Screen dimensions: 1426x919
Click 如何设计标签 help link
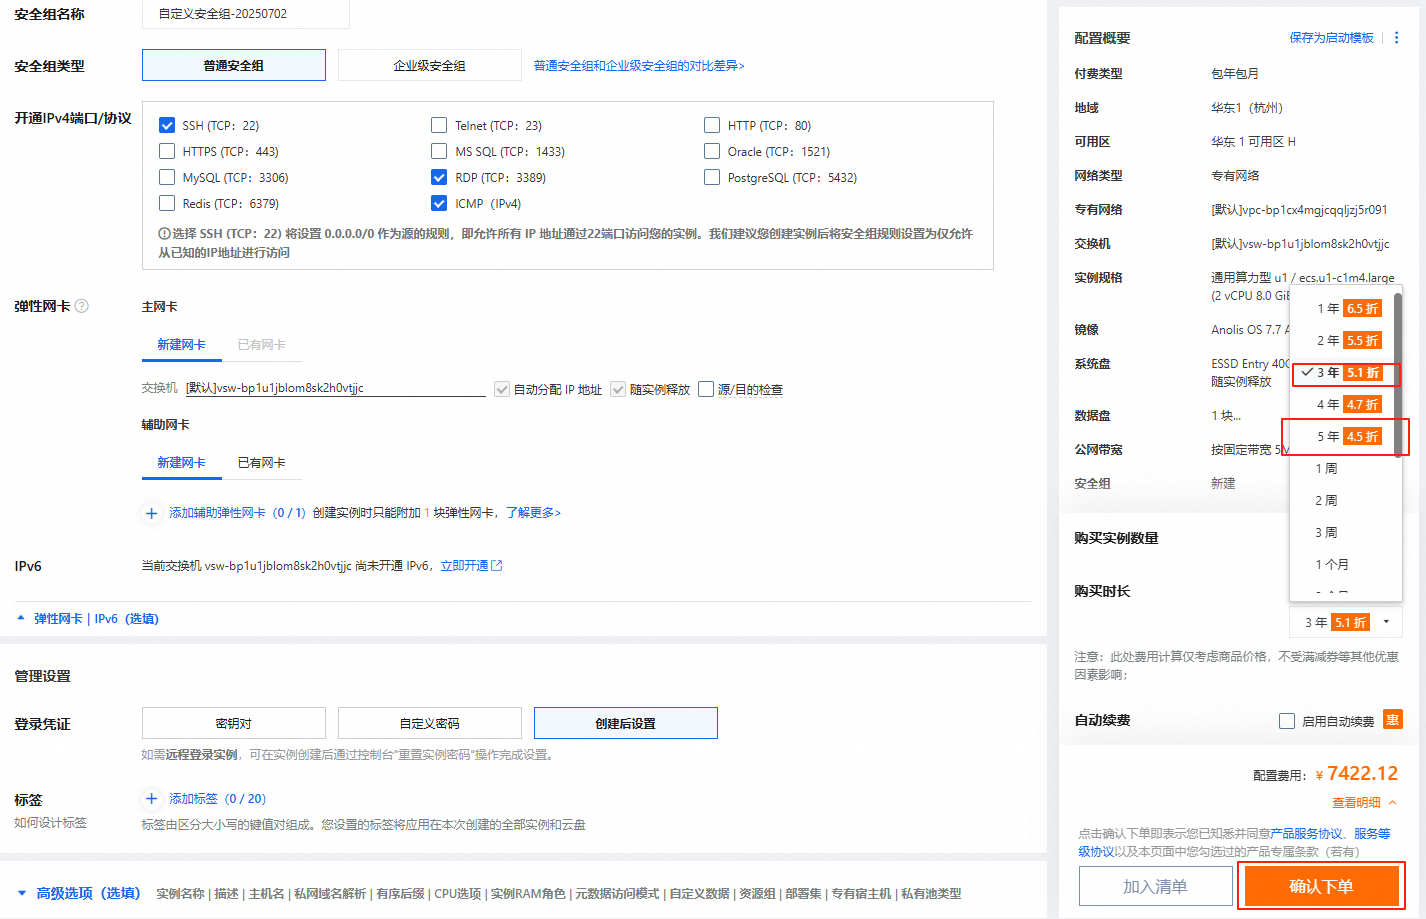tap(50, 823)
